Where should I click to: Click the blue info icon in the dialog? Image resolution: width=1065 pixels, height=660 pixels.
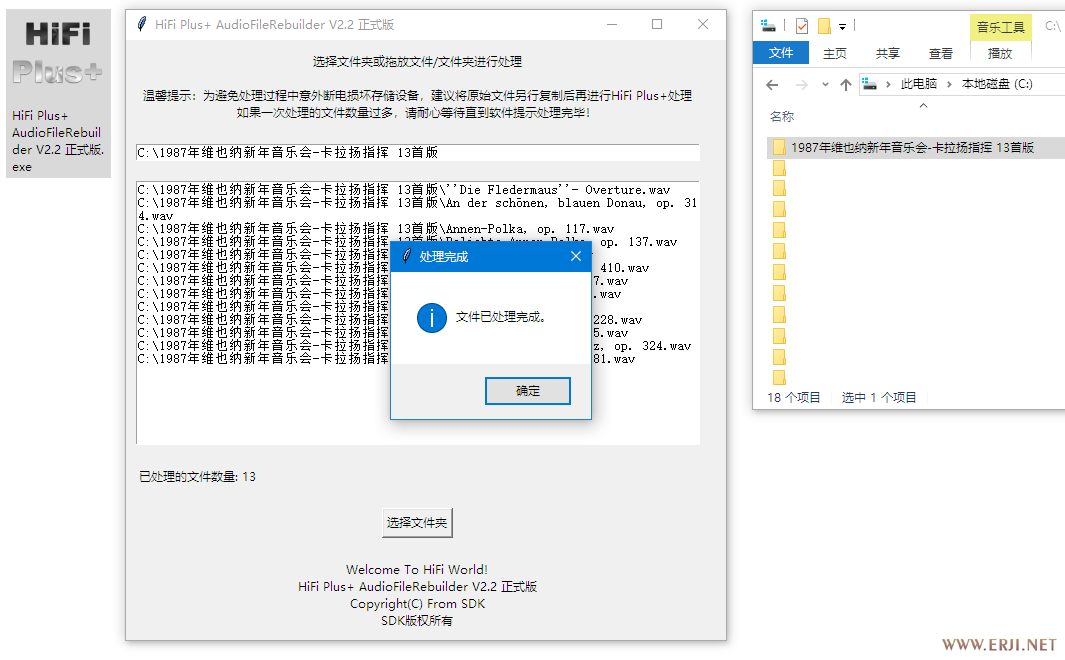[431, 318]
